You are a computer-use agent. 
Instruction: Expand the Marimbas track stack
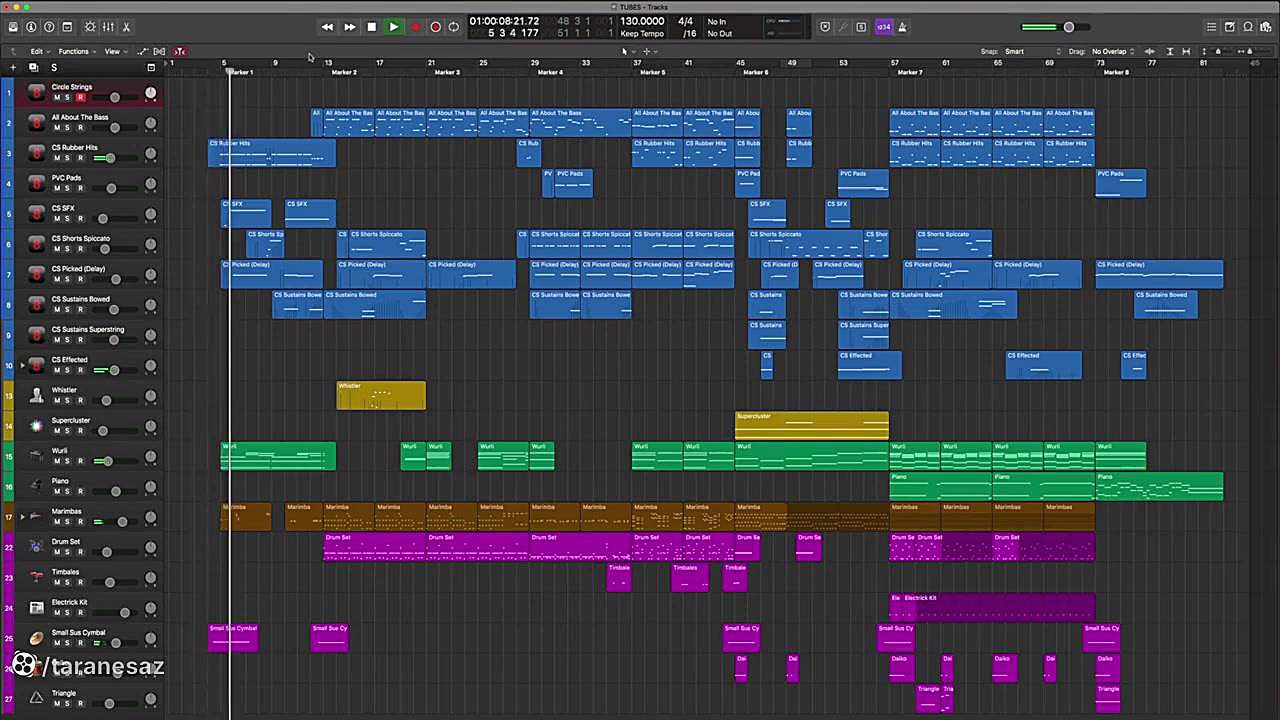(22, 517)
